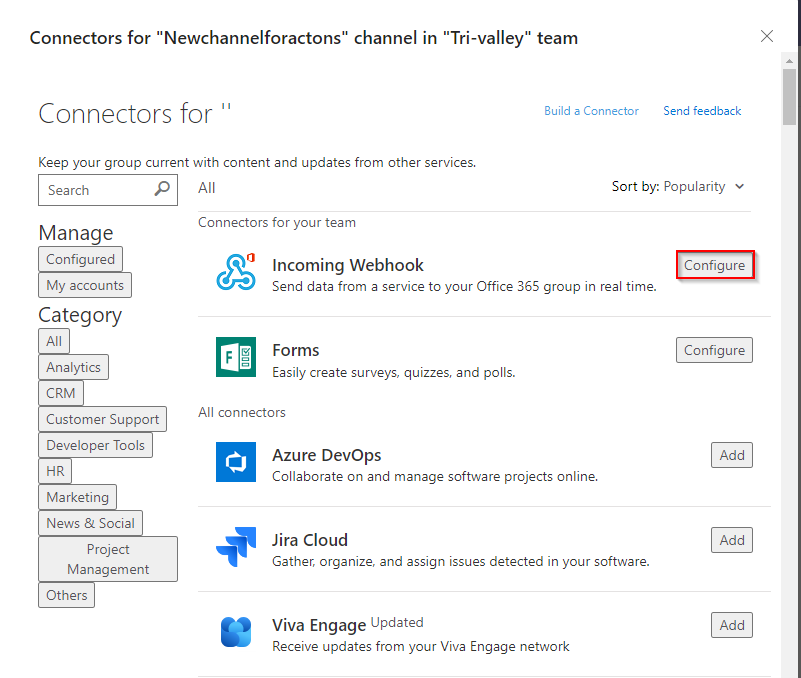Select the News & Social category

(90, 523)
